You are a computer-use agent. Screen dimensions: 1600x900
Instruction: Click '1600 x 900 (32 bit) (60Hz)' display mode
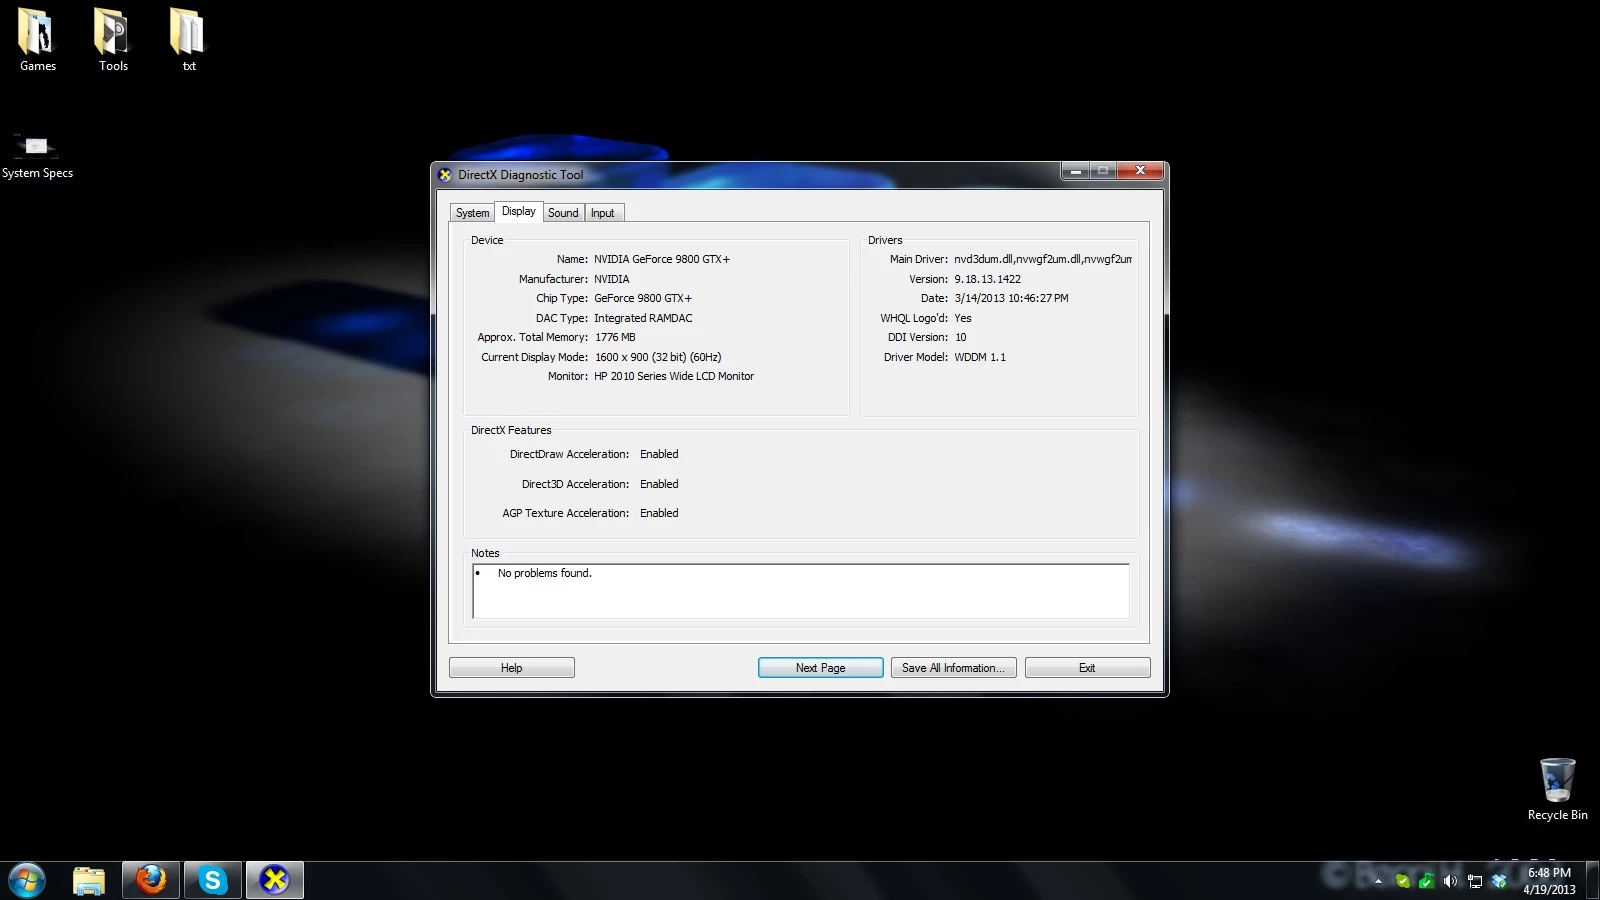(x=658, y=357)
